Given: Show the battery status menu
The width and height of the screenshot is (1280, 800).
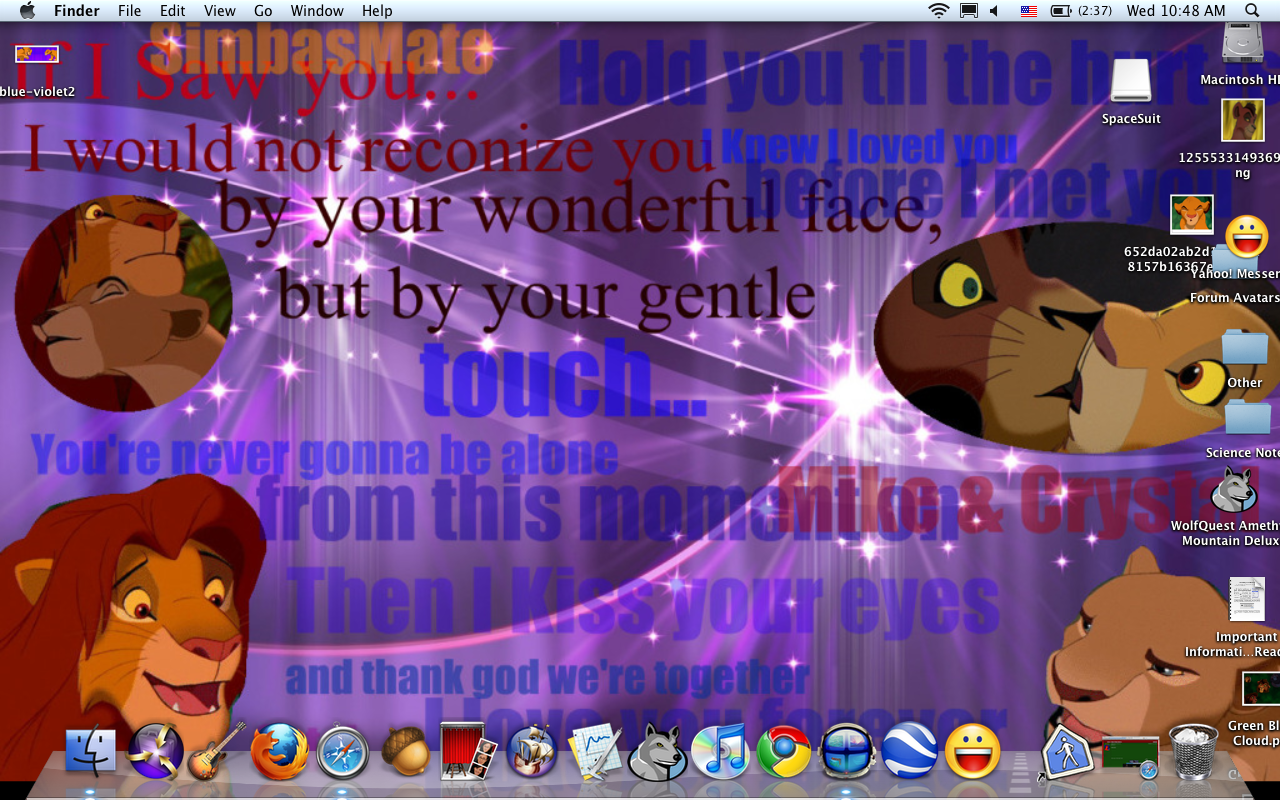Looking at the screenshot, I should tap(1060, 11).
